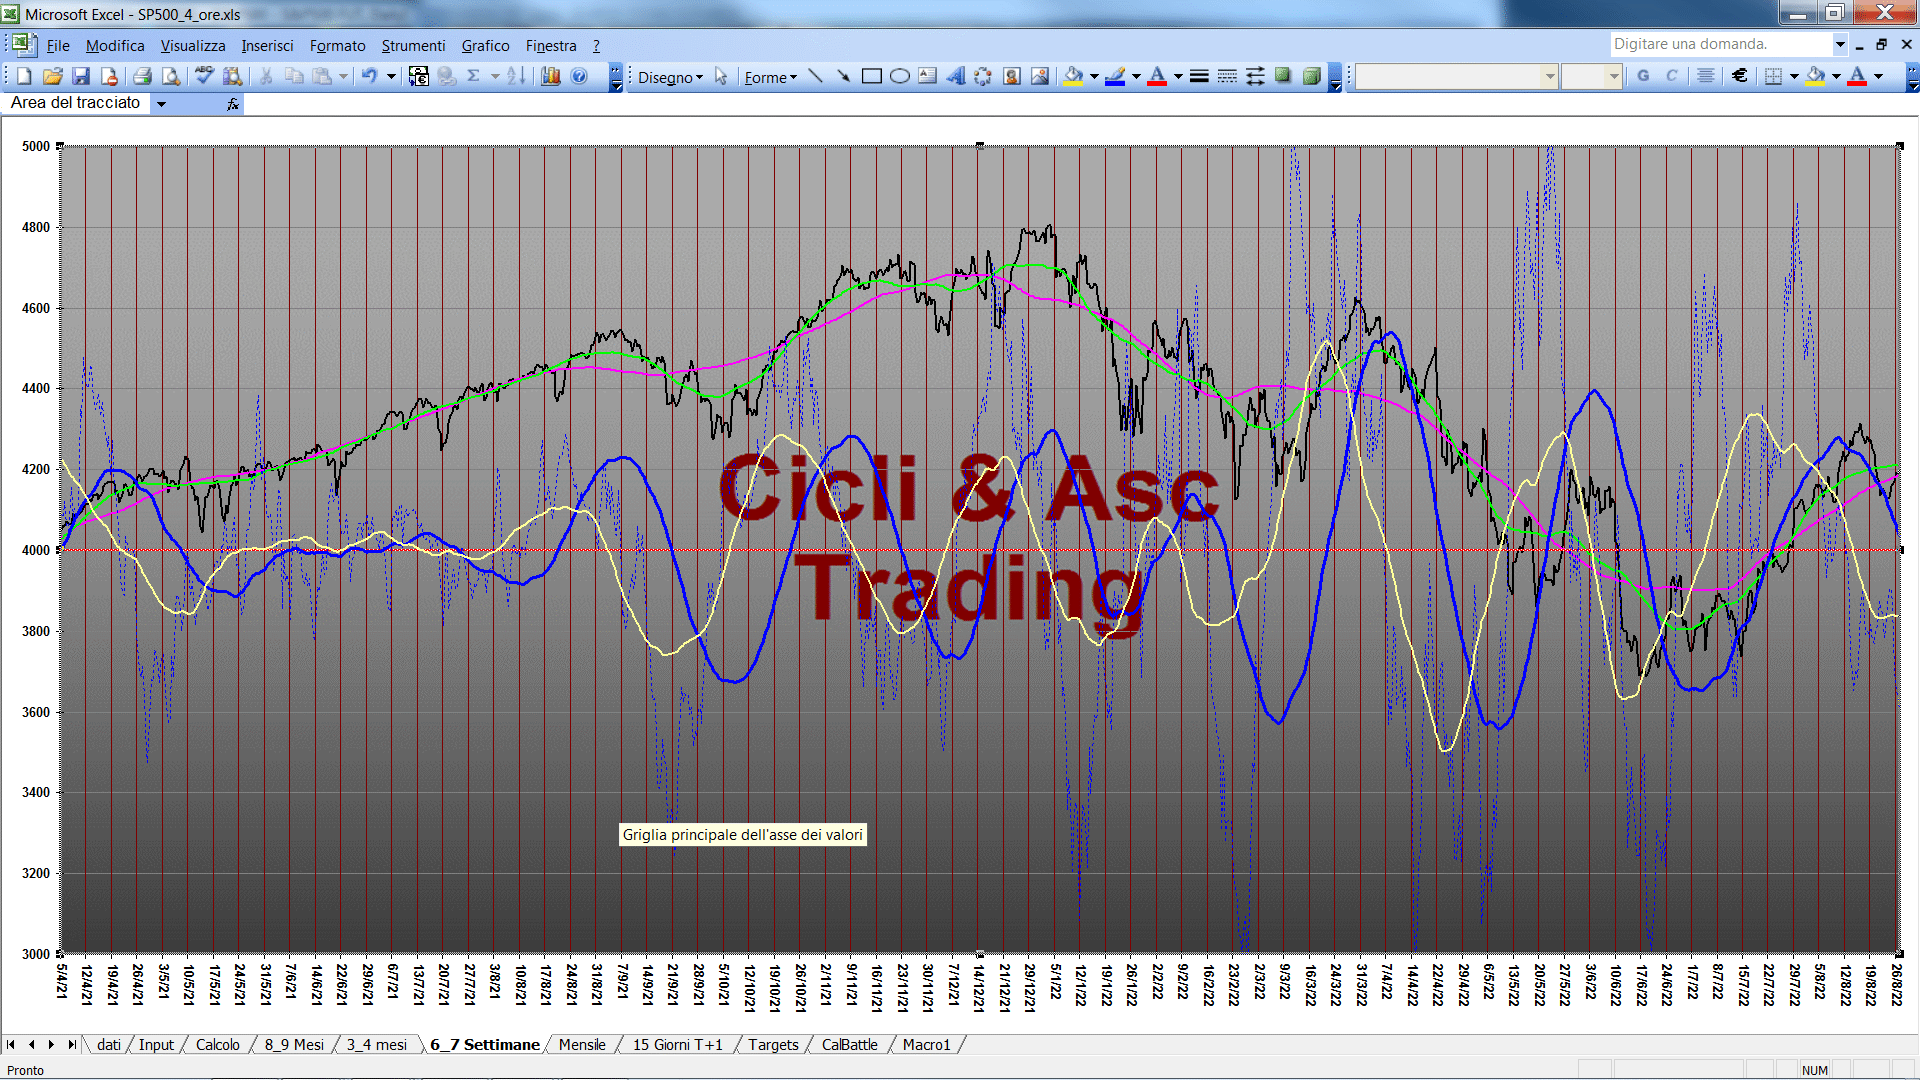Print the chart using printer icon
Viewport: 1920px width, 1080px height.
pyautogui.click(x=142, y=76)
